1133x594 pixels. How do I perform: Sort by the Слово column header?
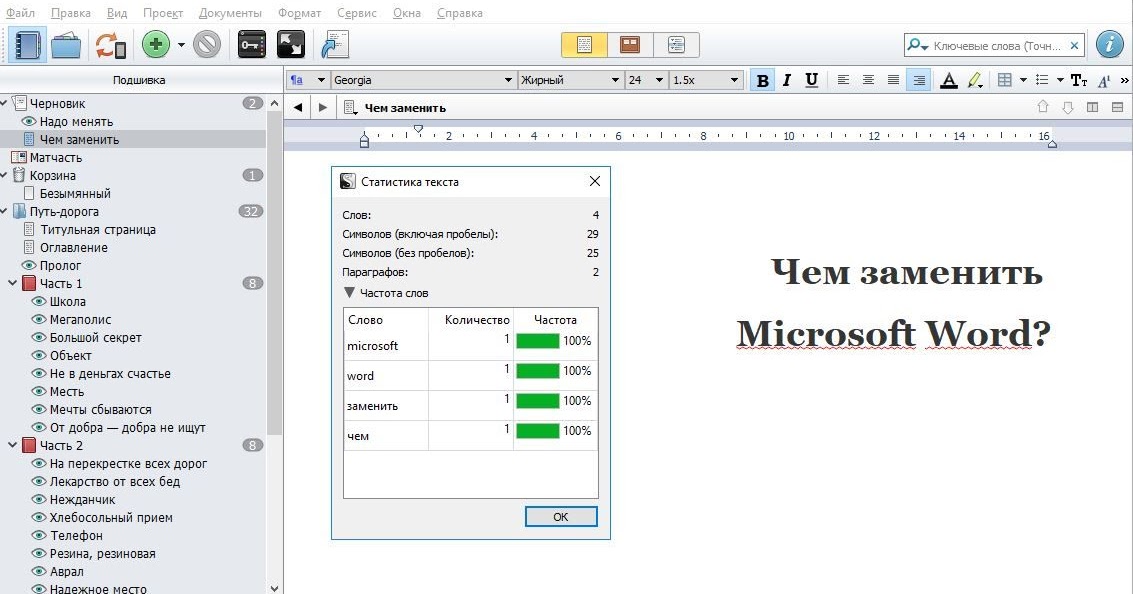[386, 319]
